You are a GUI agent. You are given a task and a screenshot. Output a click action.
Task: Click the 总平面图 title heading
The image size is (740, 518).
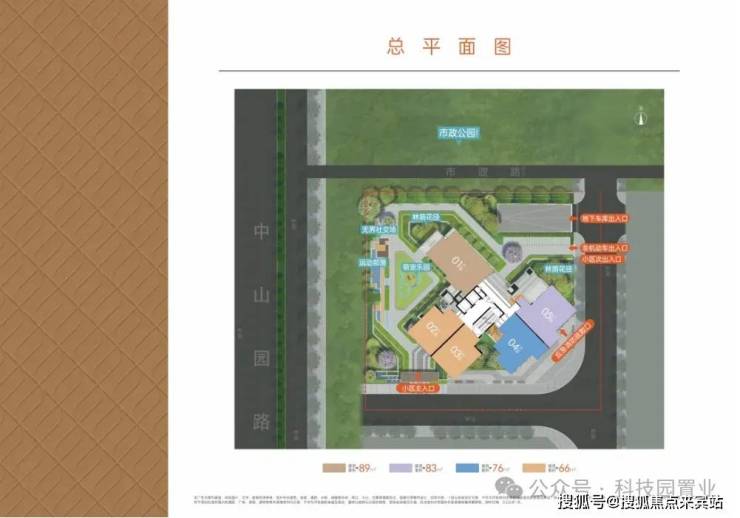pos(449,47)
